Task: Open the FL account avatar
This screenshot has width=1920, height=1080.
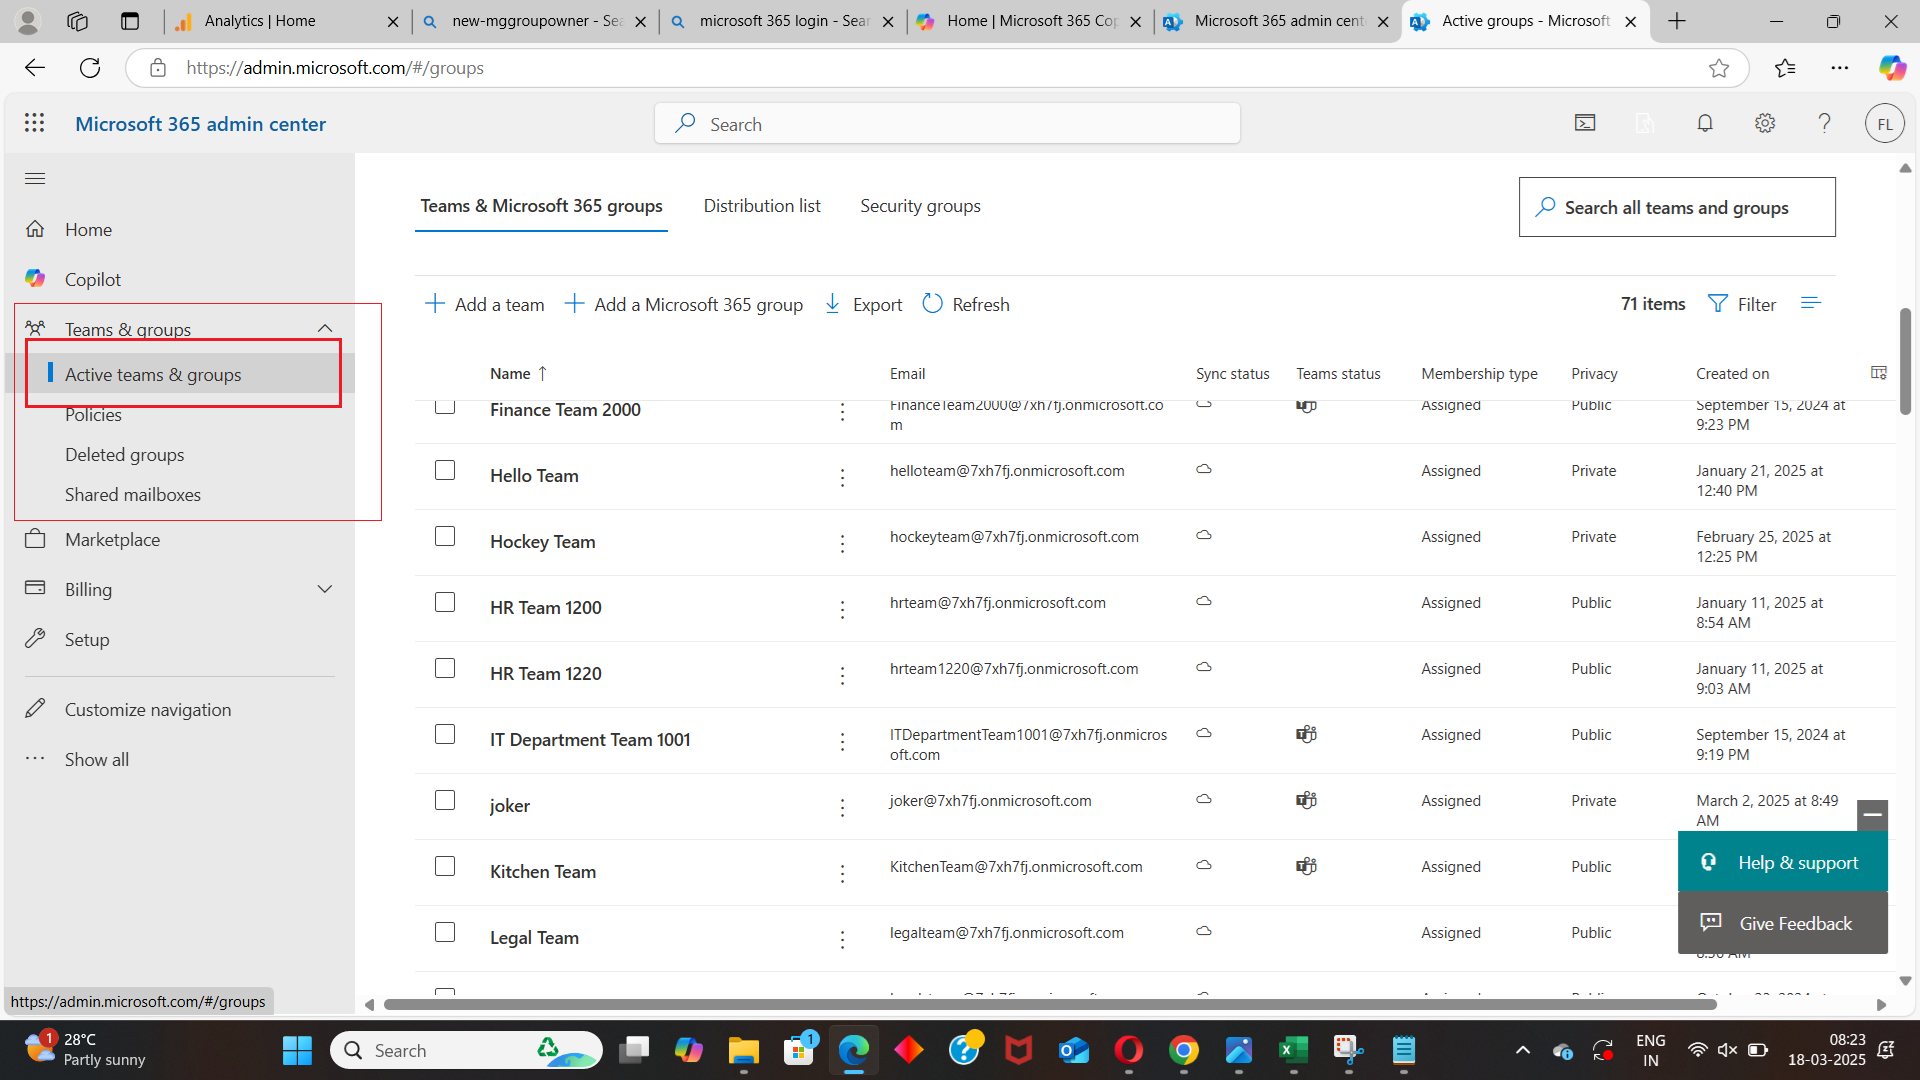Action: 1884,123
